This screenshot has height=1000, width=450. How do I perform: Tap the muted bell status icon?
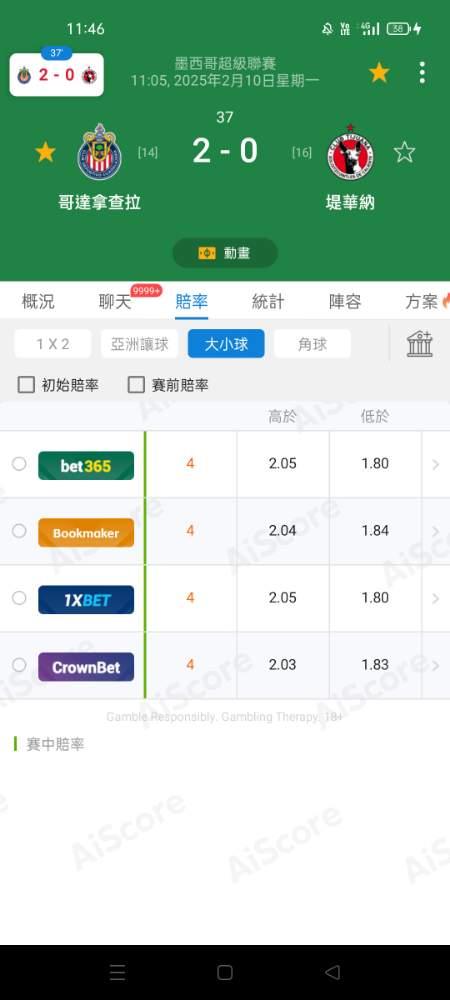(x=328, y=29)
